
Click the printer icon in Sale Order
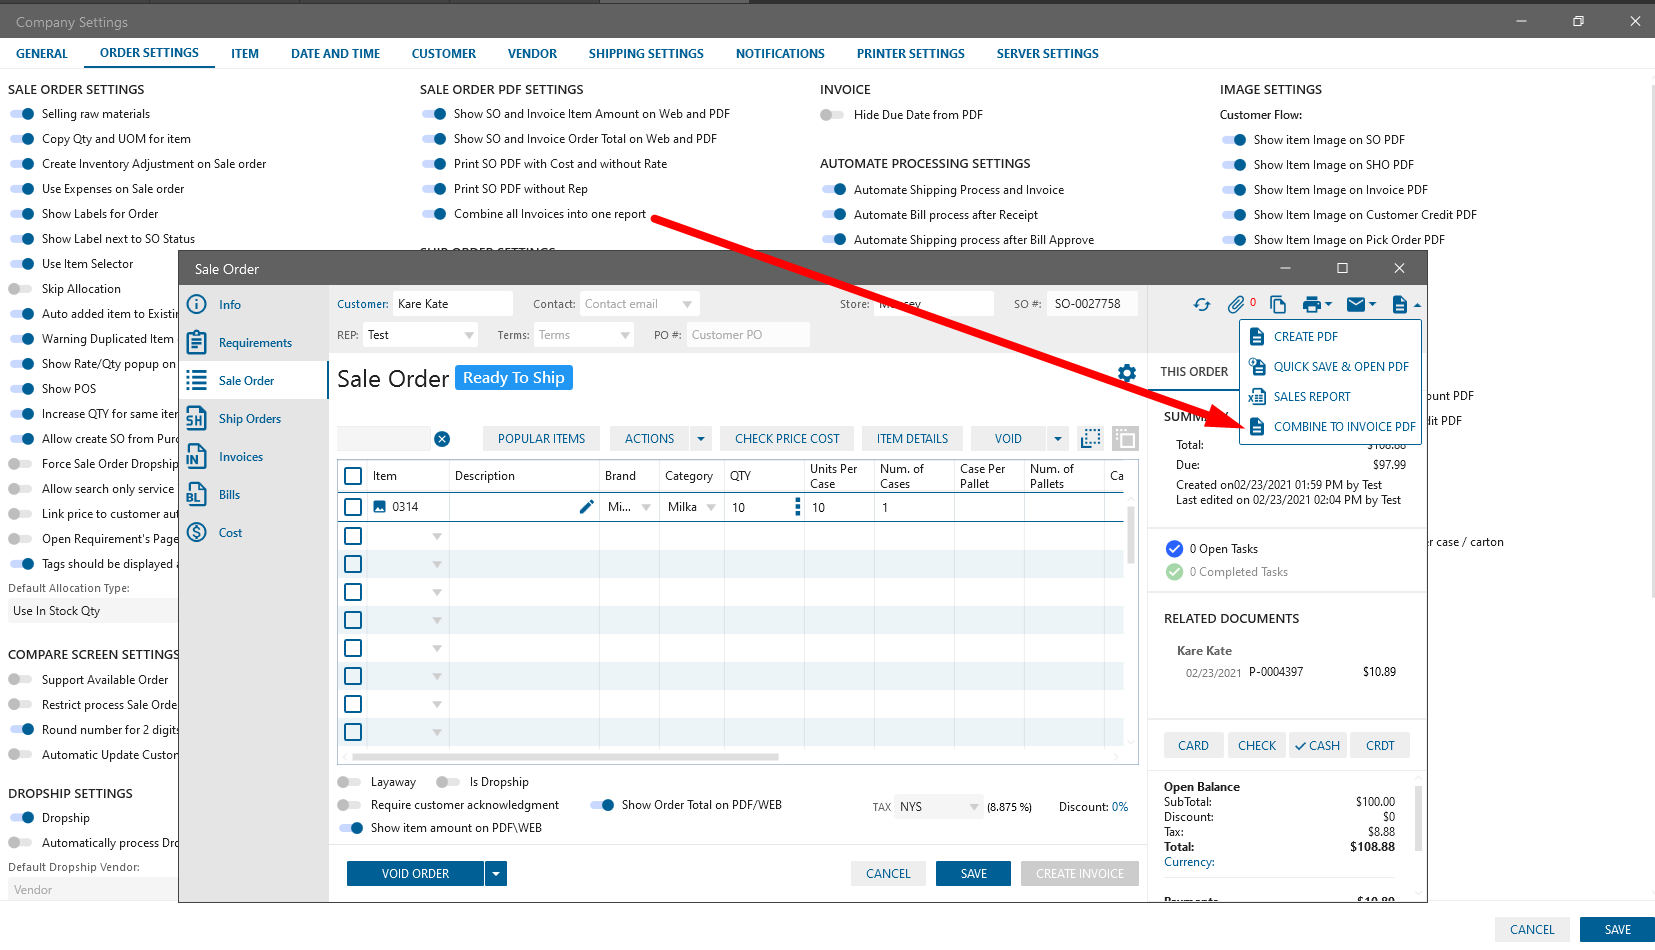tap(1312, 305)
